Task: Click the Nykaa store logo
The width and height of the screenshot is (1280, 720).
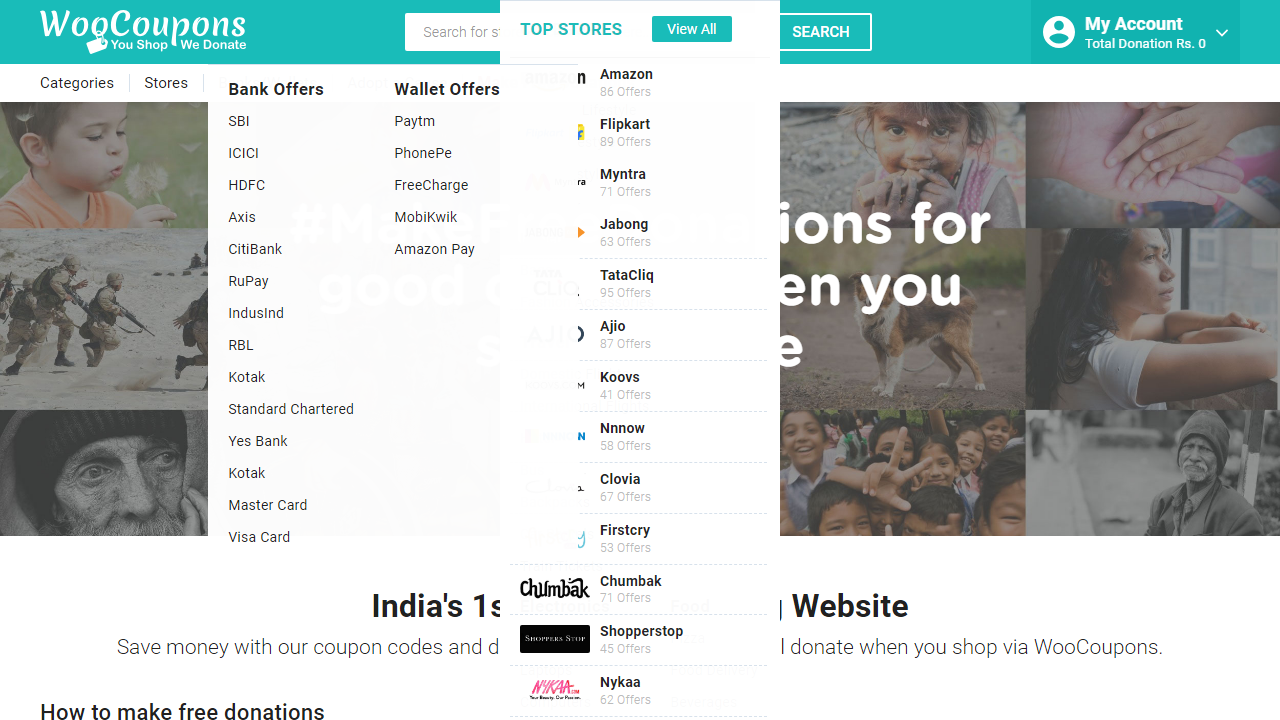Action: 554,690
